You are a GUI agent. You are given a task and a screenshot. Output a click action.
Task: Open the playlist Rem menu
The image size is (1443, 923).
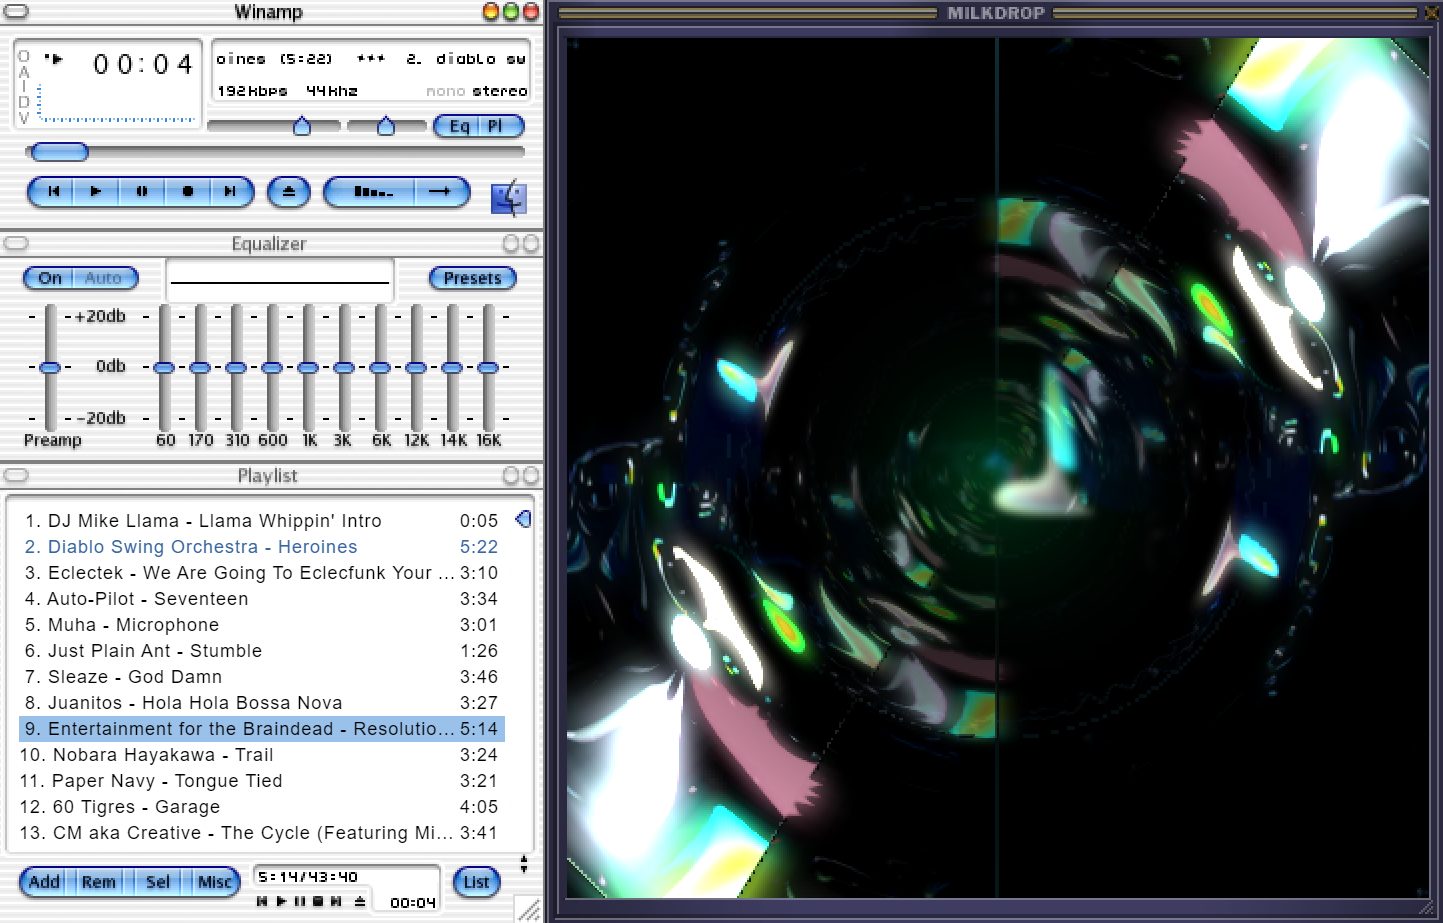[99, 881]
